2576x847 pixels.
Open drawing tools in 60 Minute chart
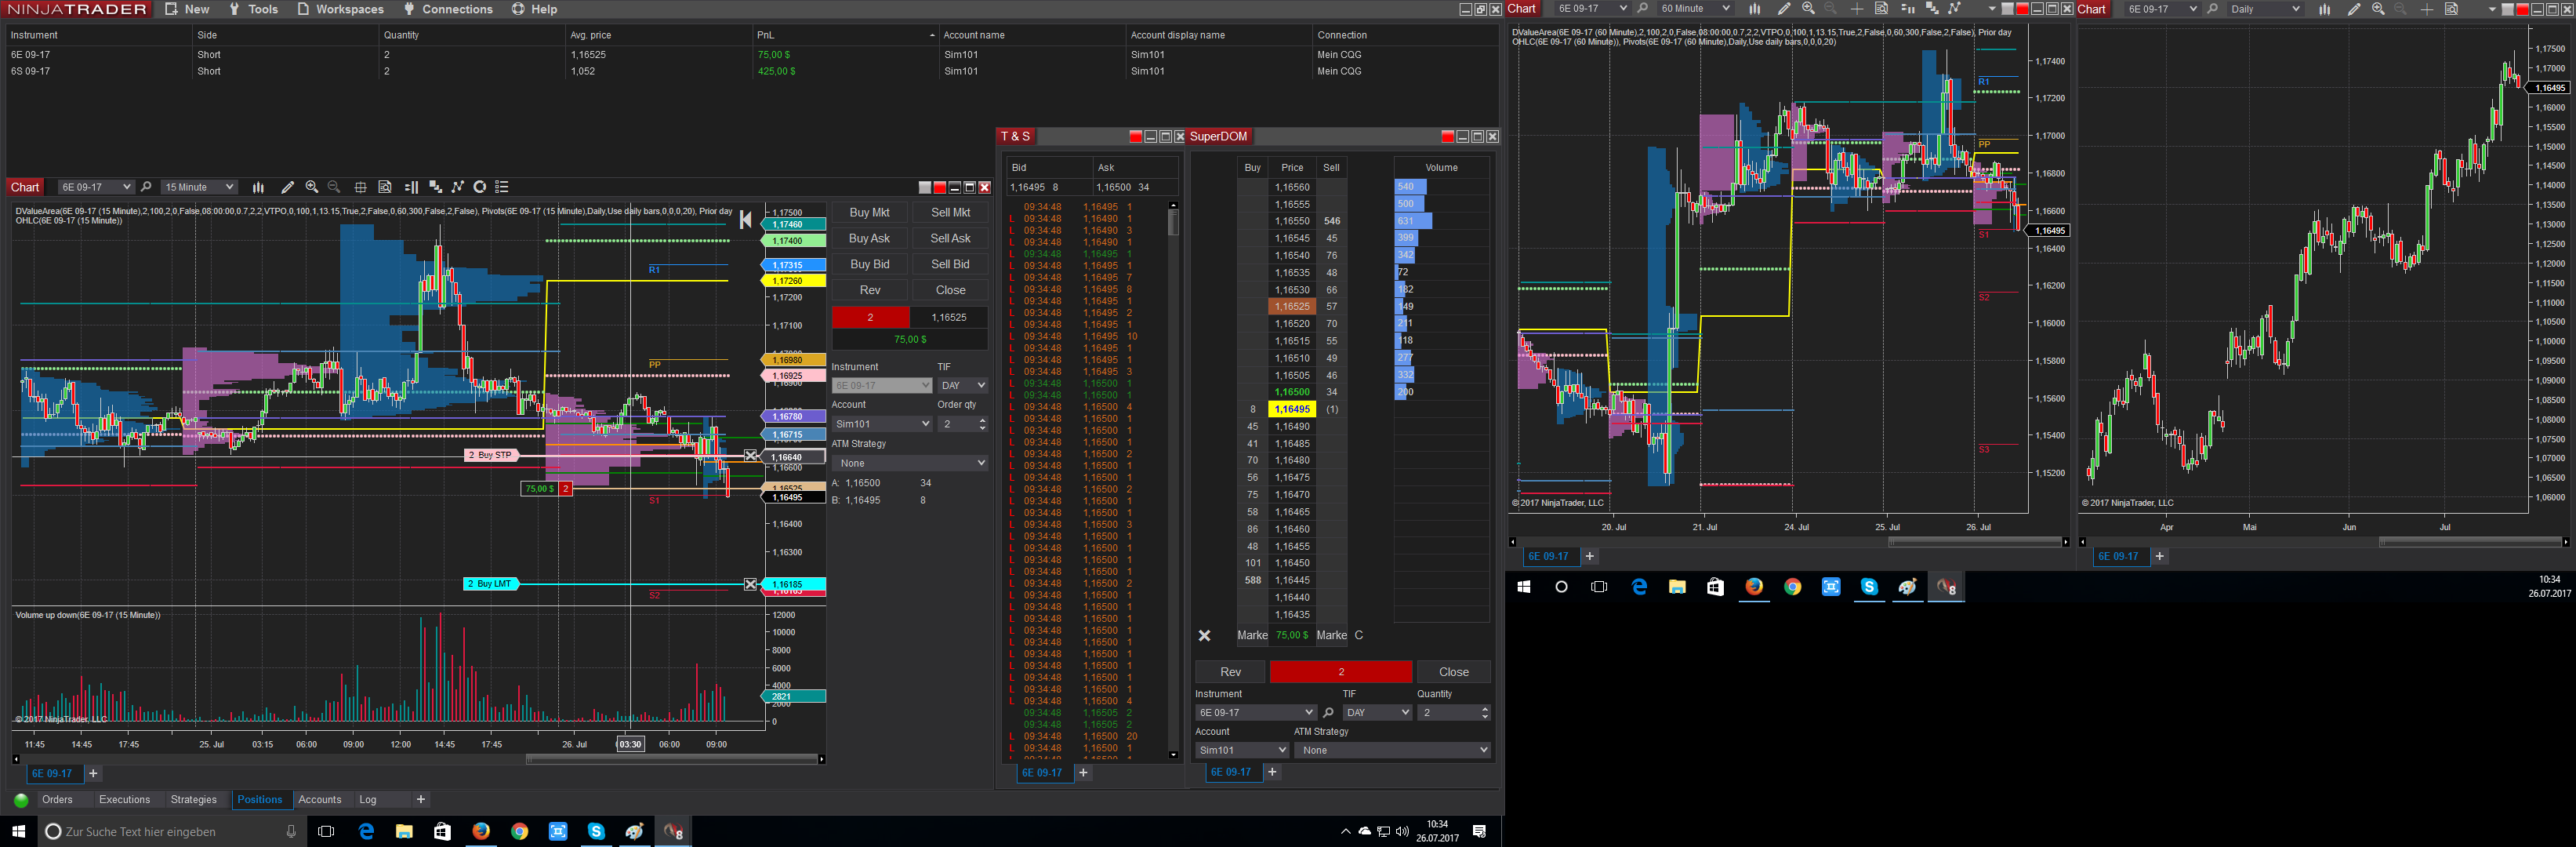click(x=1783, y=9)
